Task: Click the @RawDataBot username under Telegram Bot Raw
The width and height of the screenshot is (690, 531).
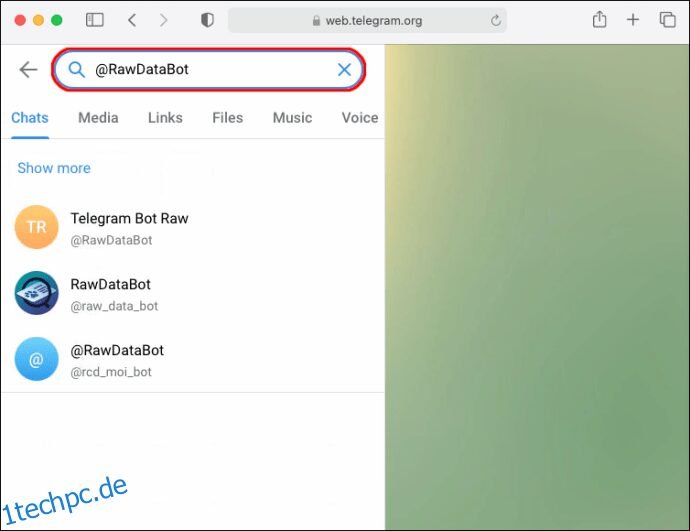Action: tap(111, 240)
